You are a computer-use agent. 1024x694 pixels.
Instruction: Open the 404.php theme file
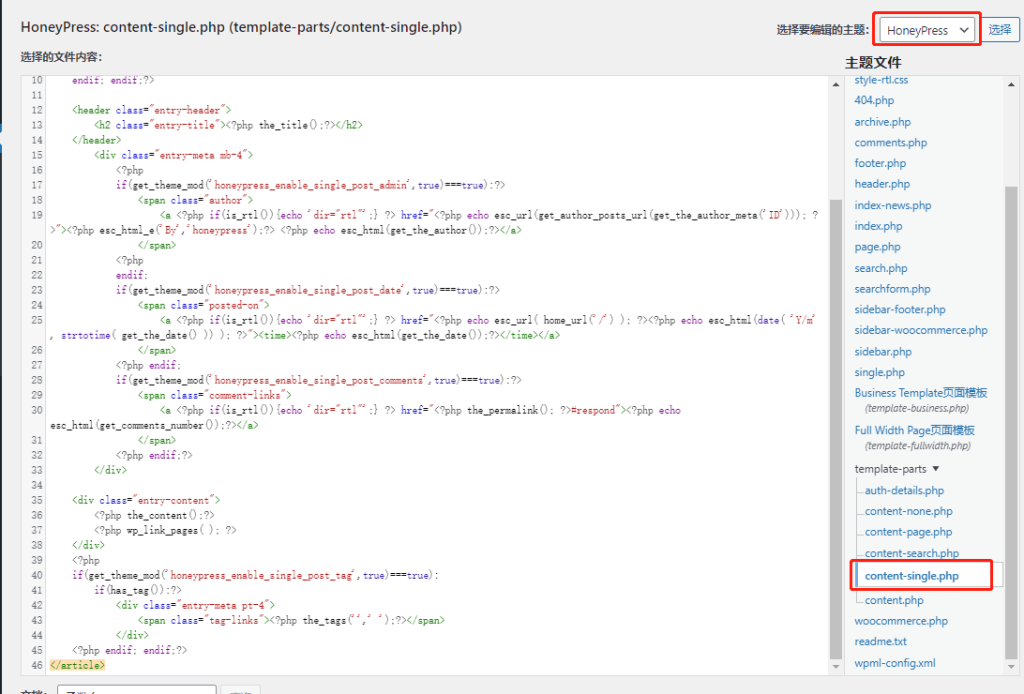[874, 100]
